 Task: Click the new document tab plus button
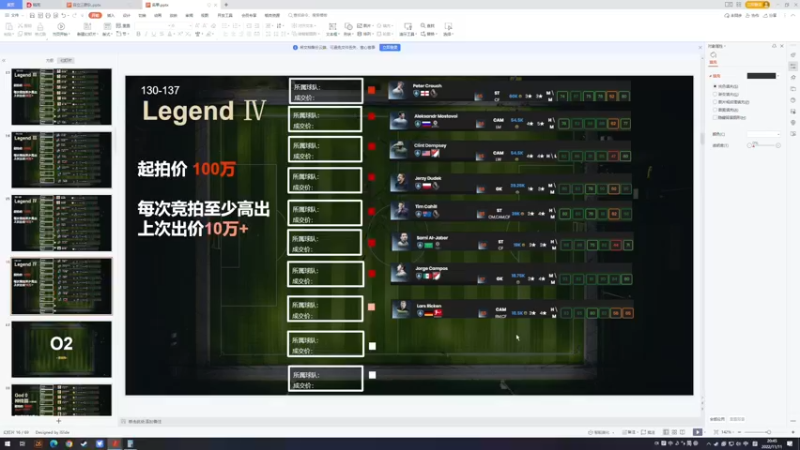click(226, 5)
